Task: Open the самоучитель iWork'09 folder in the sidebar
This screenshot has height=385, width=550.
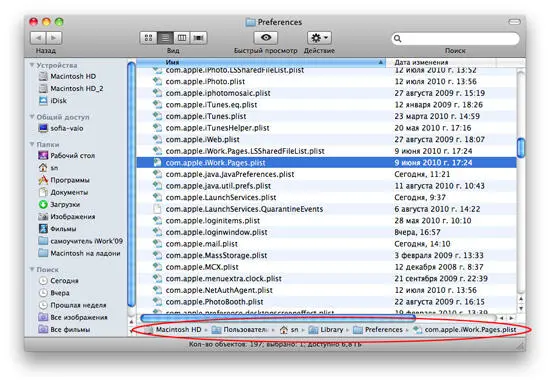Action: click(81, 241)
